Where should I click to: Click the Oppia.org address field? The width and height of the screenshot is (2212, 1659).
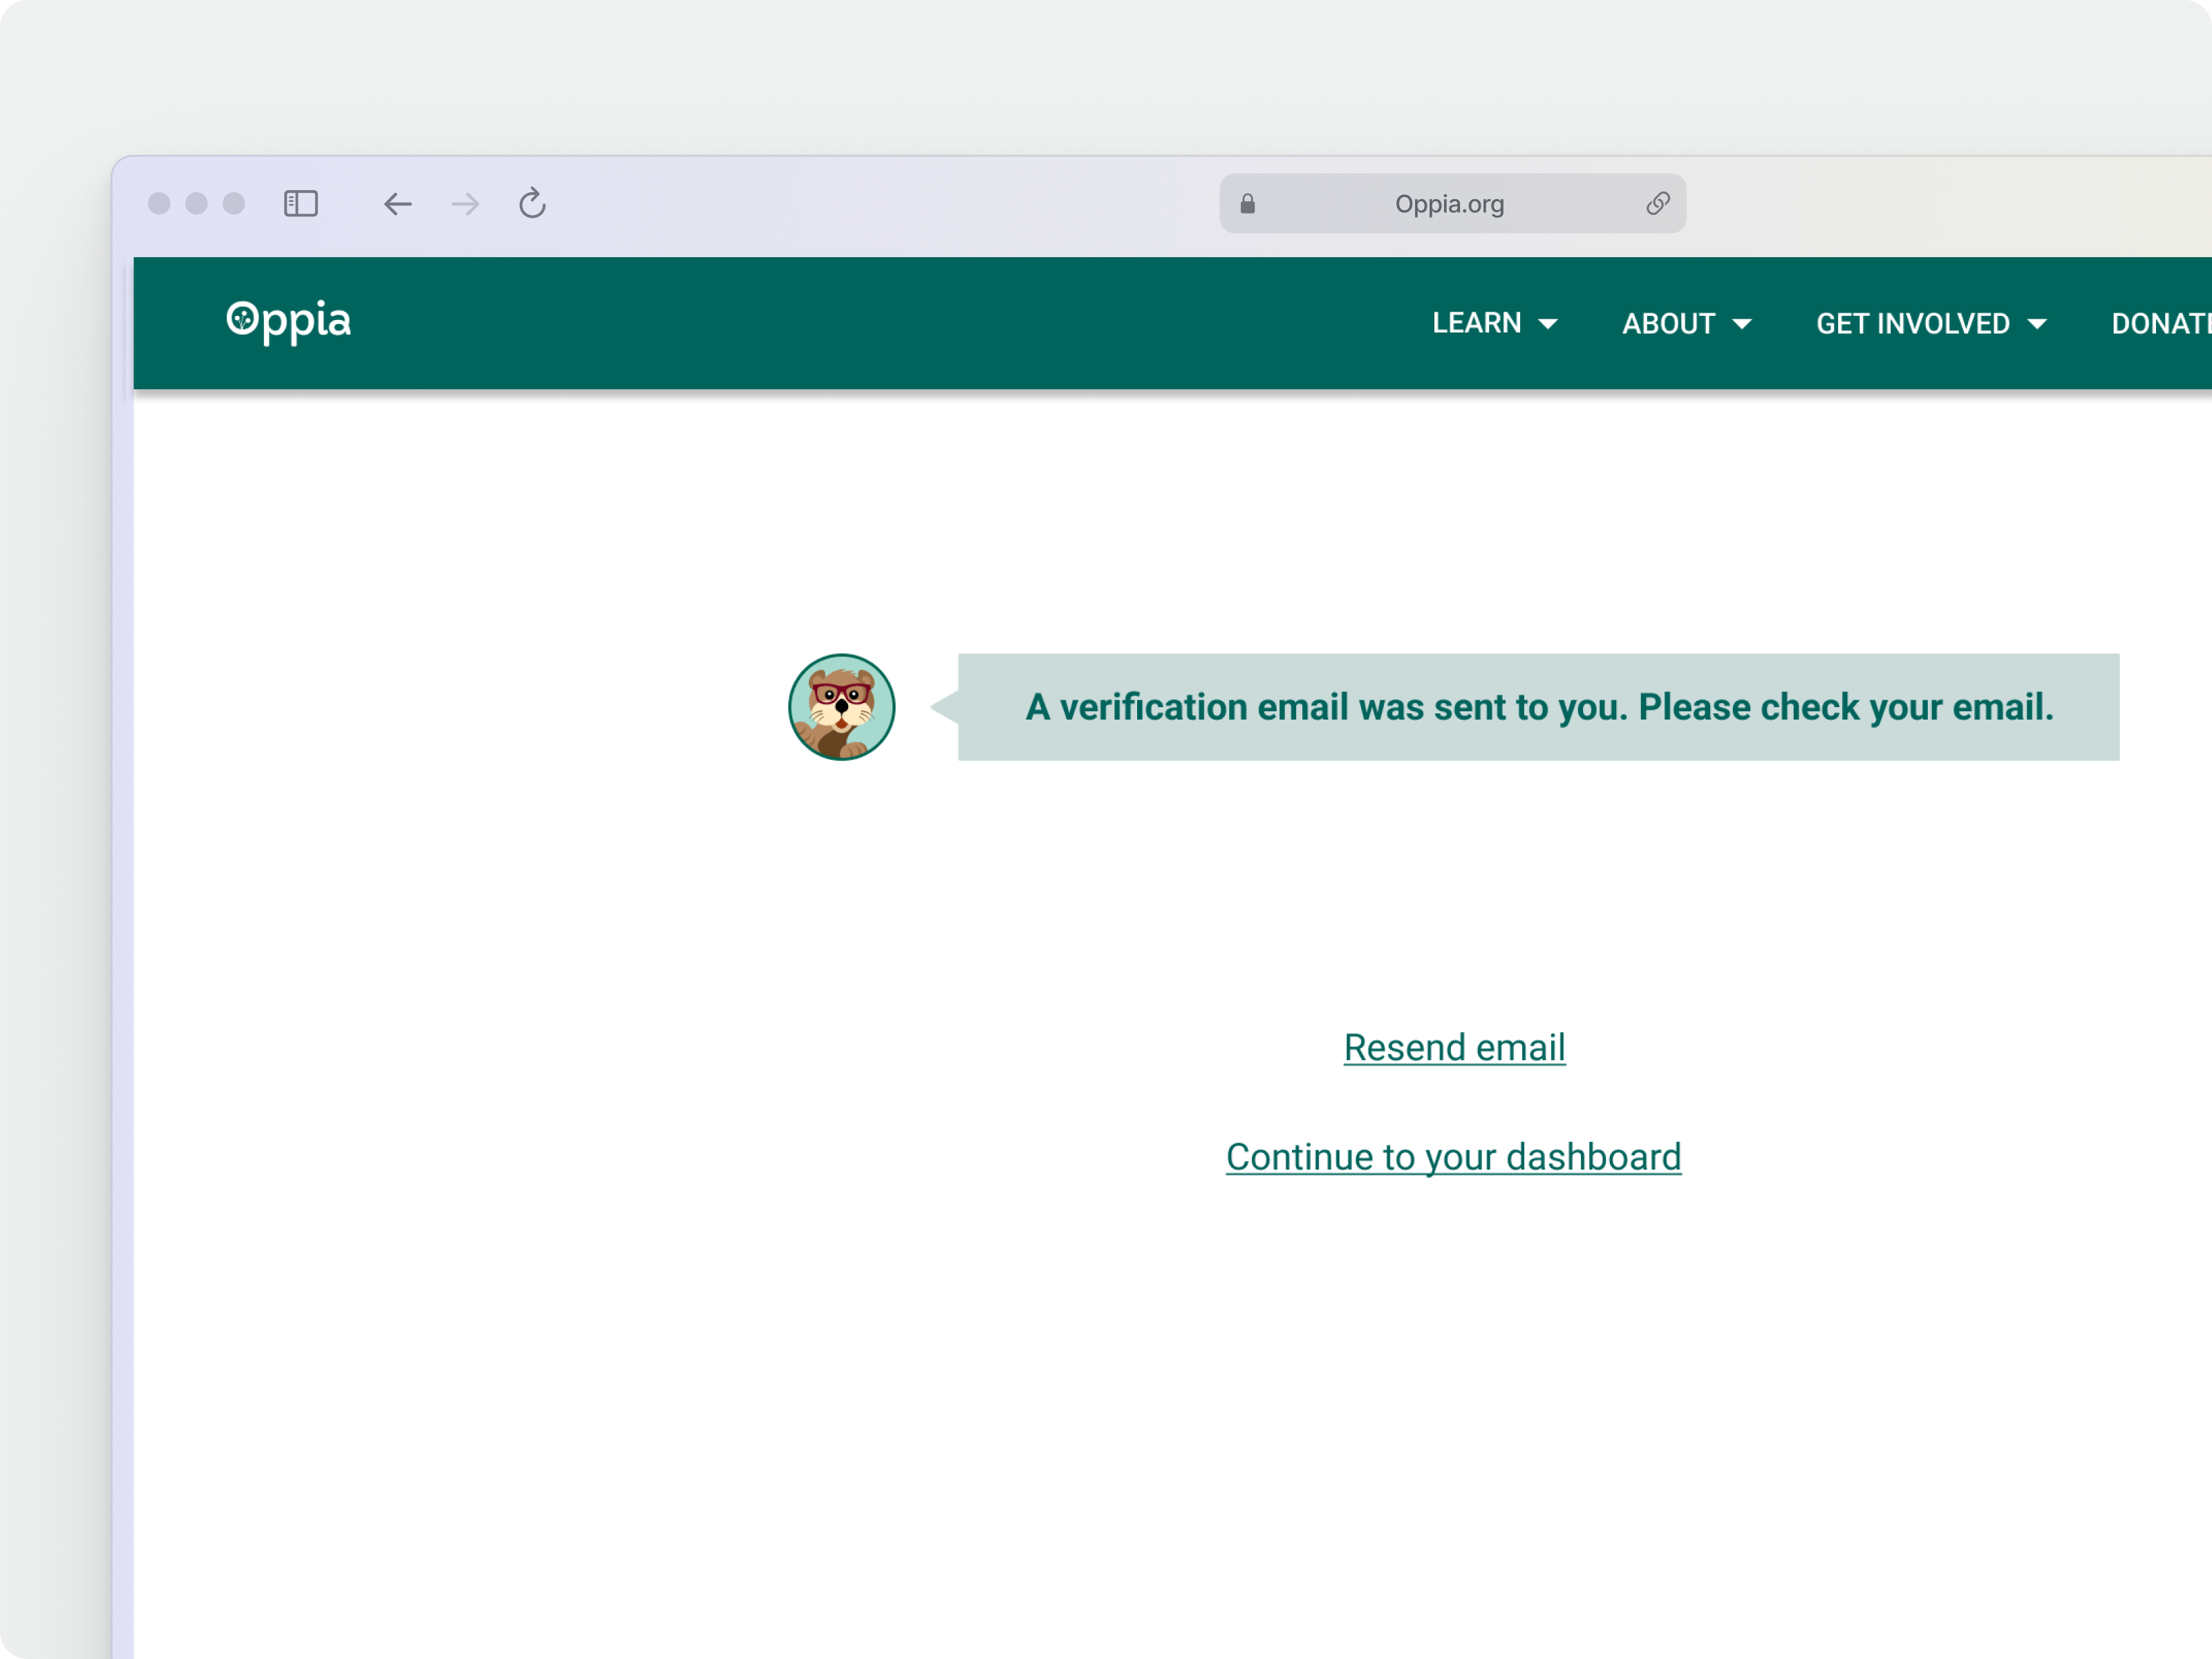[1449, 204]
